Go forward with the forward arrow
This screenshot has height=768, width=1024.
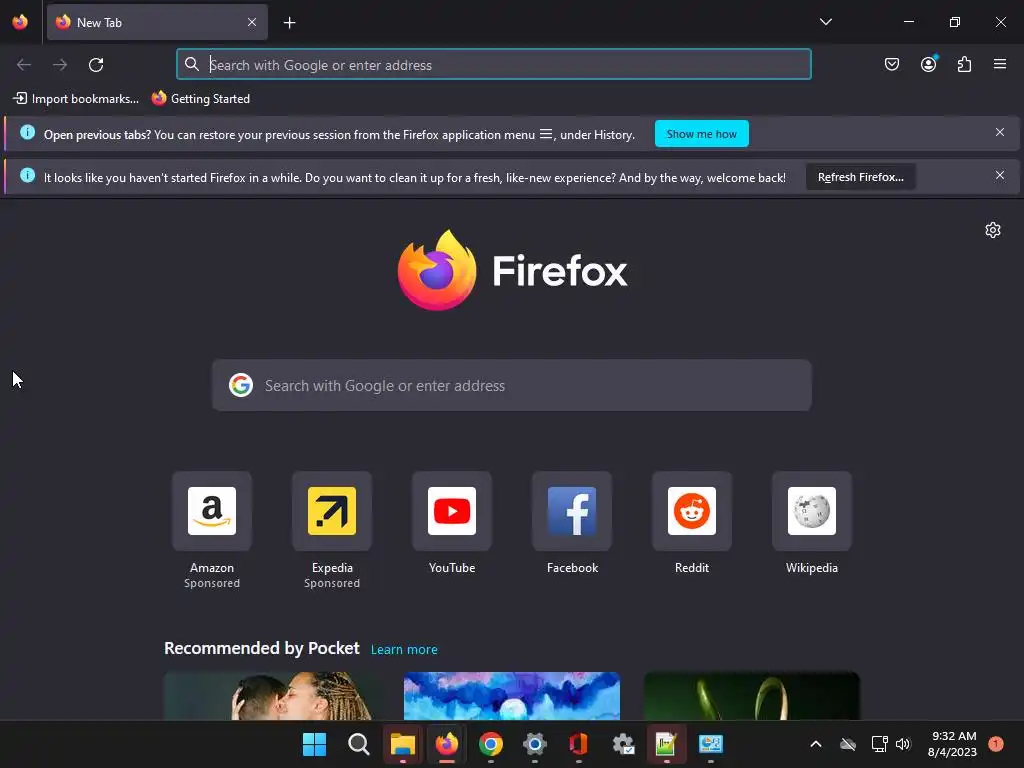60,65
